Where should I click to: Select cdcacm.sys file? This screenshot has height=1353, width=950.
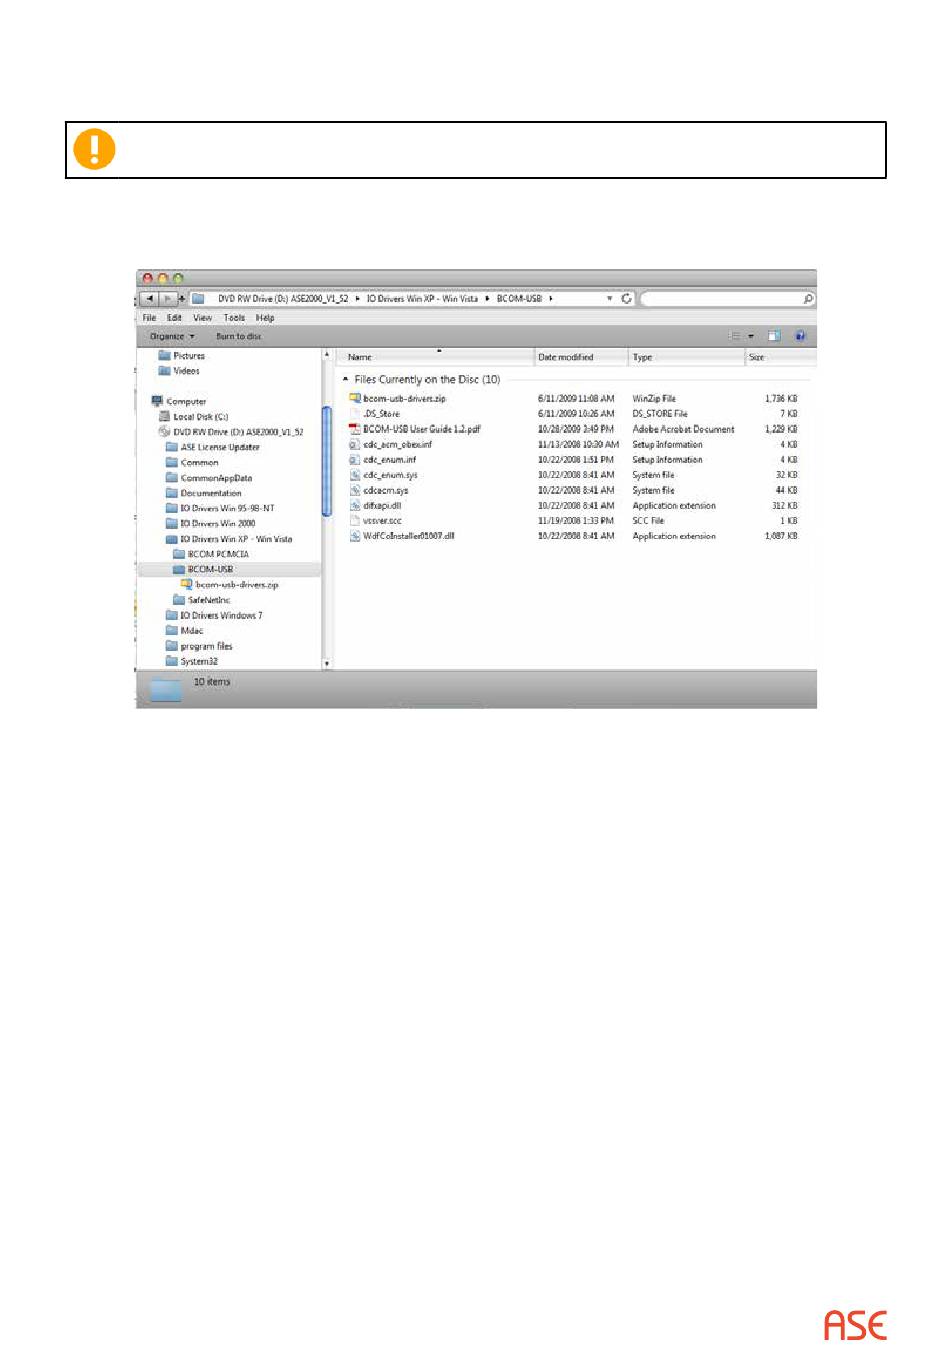point(385,491)
